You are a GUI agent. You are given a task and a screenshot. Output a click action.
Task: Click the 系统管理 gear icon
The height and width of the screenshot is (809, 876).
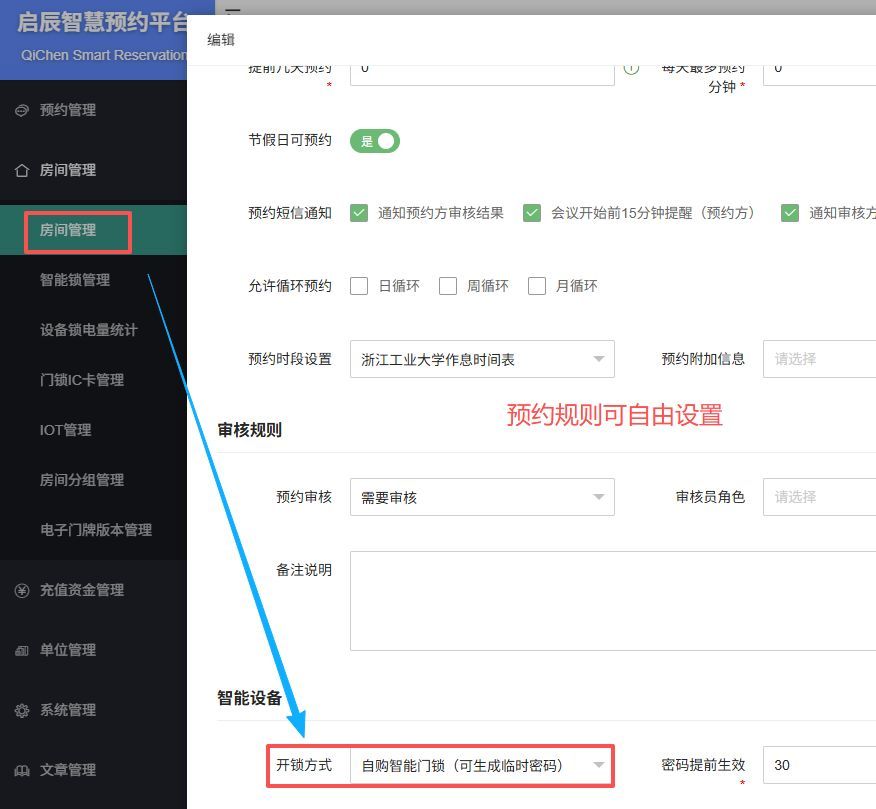click(x=22, y=710)
